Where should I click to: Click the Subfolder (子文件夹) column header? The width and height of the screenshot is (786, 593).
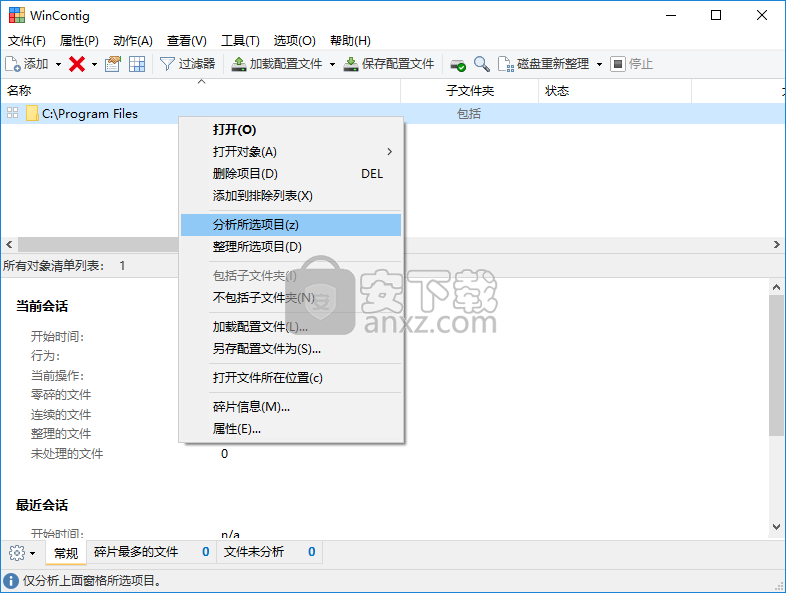(470, 91)
